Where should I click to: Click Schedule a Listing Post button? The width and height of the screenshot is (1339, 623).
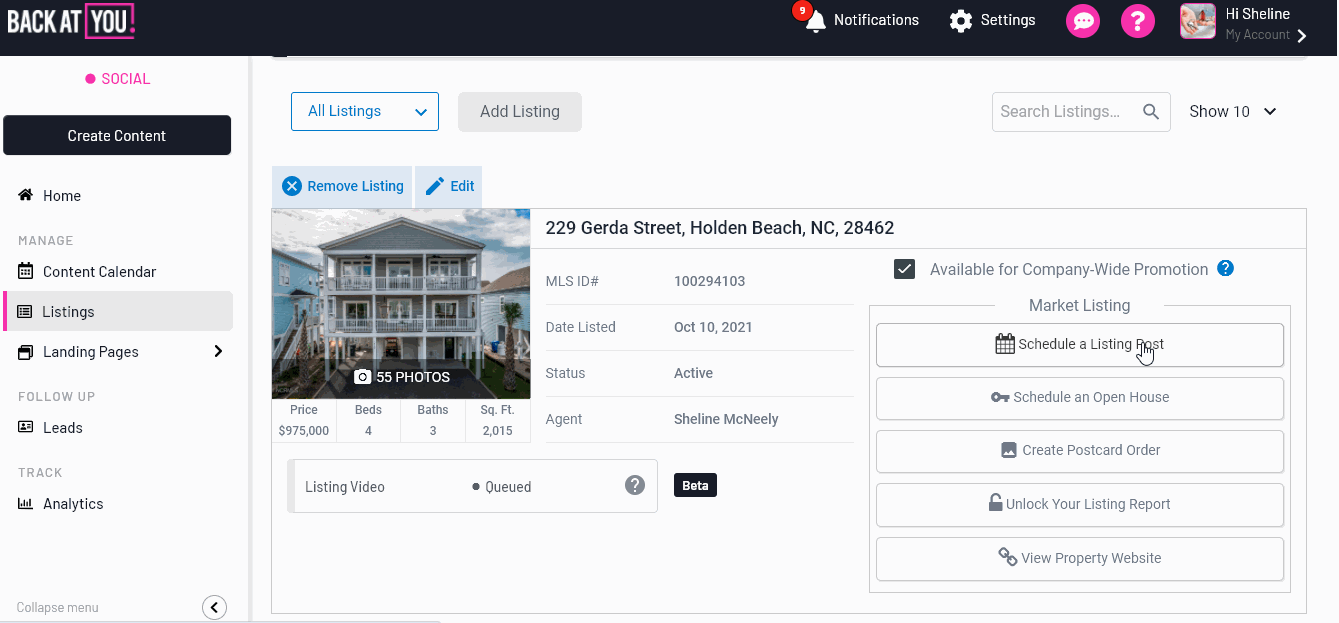point(1080,345)
